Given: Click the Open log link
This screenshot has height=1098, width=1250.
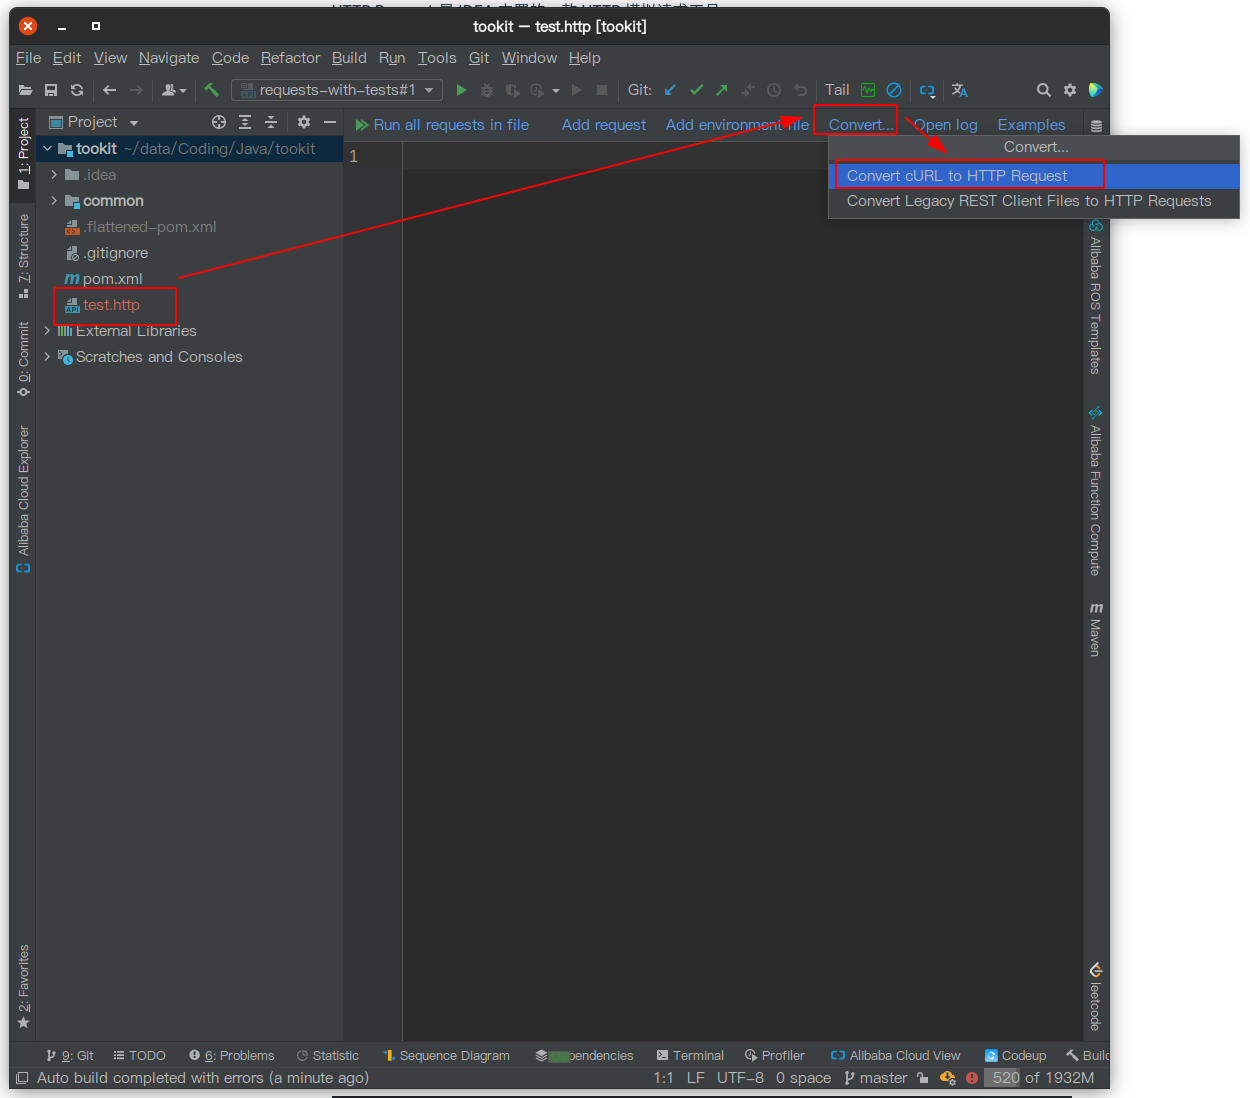Looking at the screenshot, I should [x=946, y=125].
